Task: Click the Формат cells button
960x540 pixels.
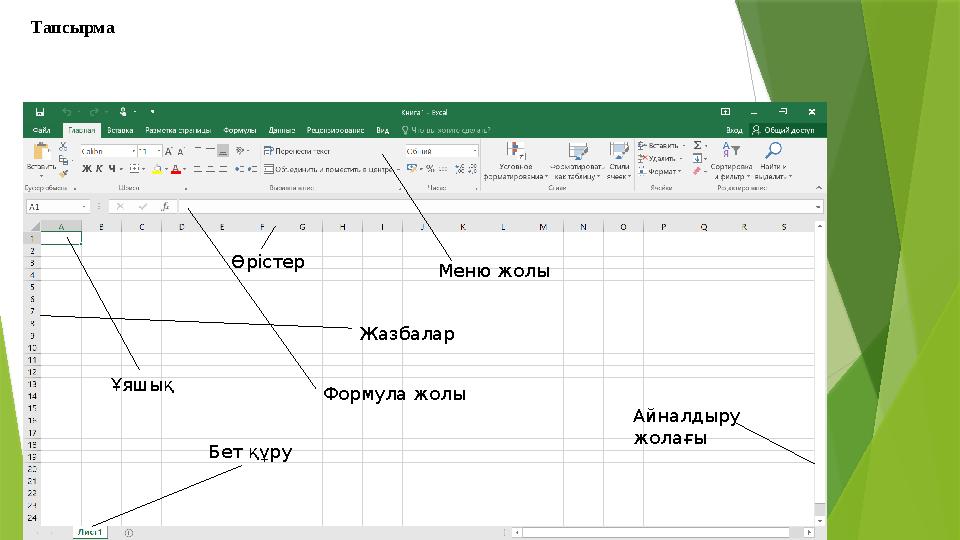Action: (x=659, y=171)
